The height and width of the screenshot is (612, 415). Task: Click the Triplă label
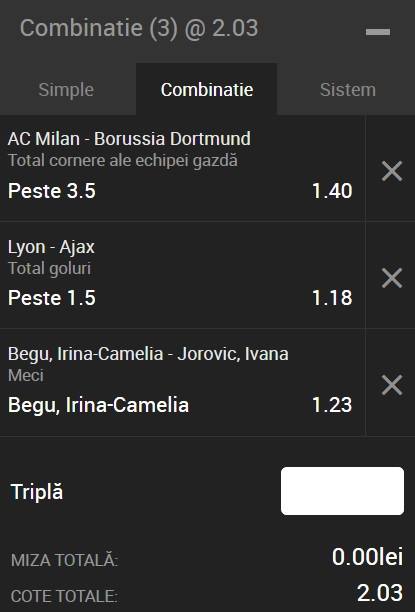[37, 491]
